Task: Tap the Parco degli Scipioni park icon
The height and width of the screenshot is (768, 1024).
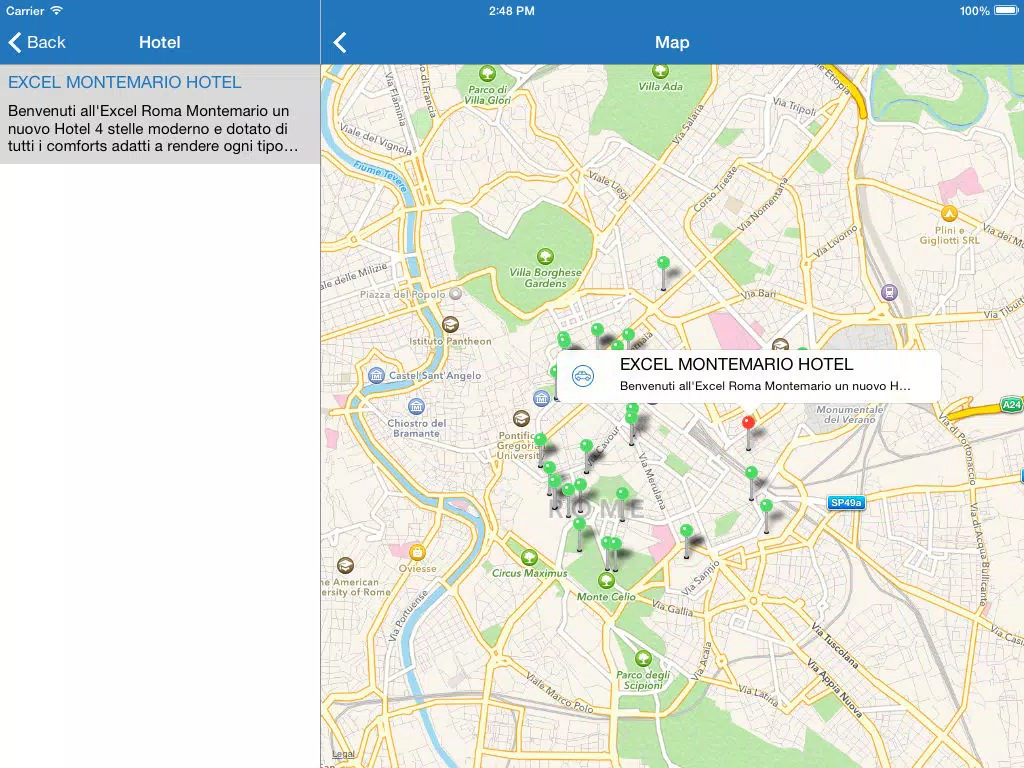Action: [x=643, y=658]
